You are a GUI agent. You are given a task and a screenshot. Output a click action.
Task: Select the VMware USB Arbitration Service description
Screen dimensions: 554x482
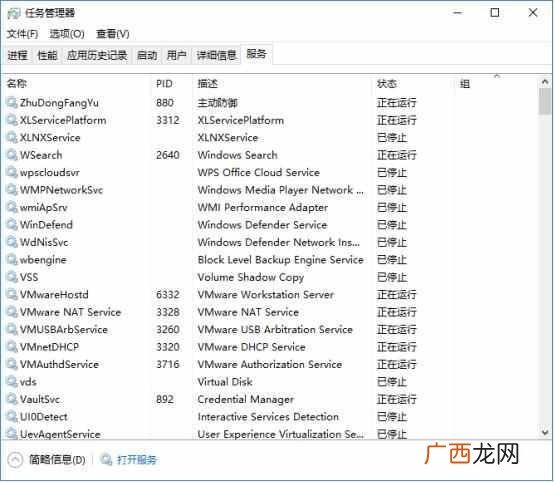click(x=275, y=329)
